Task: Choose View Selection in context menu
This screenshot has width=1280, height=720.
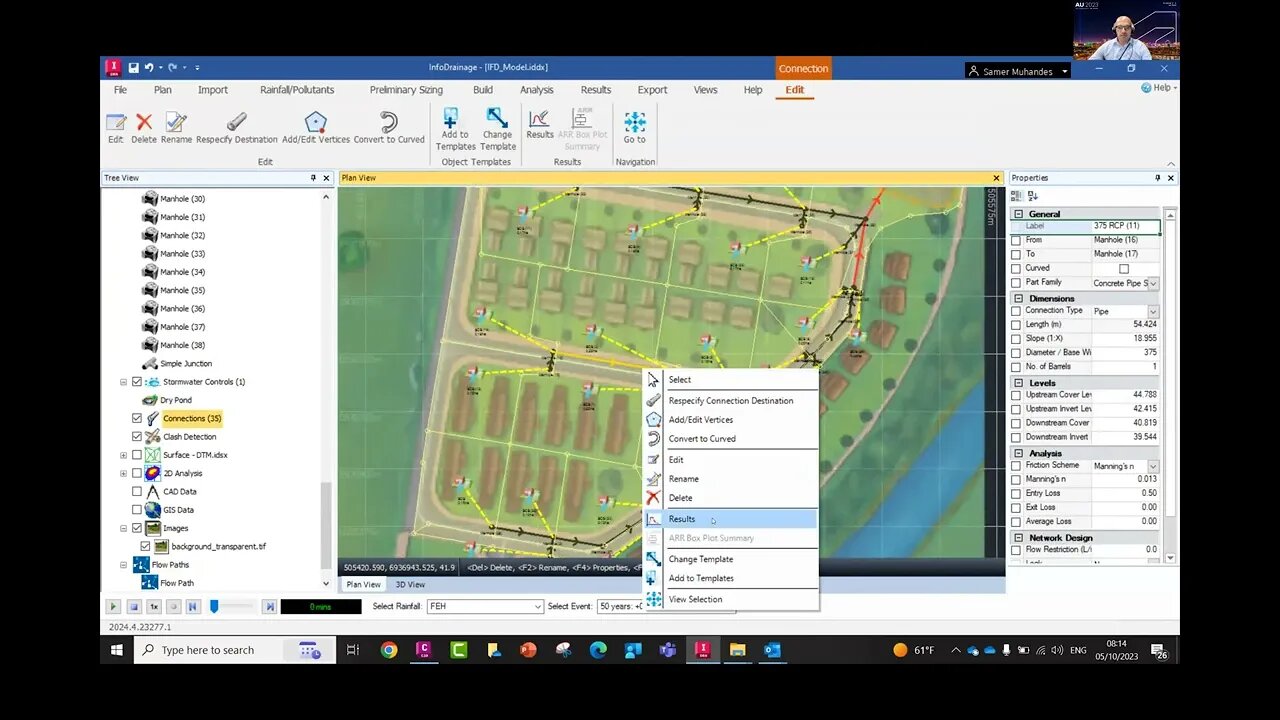Action: (731, 599)
